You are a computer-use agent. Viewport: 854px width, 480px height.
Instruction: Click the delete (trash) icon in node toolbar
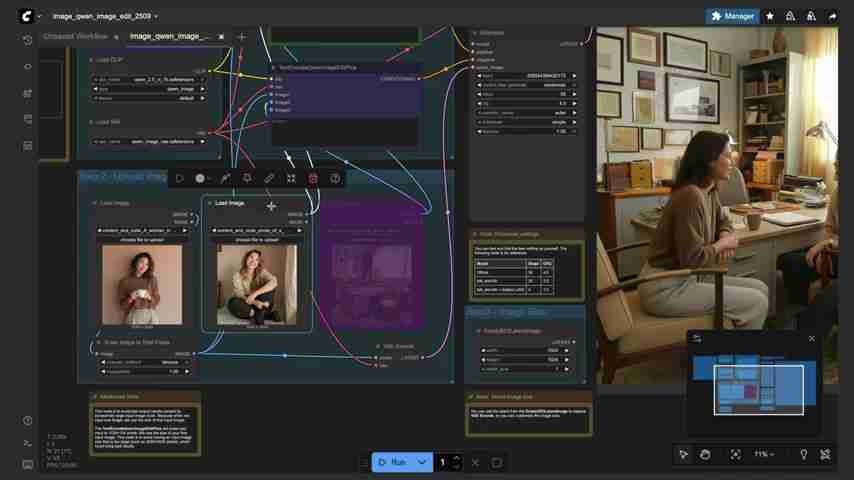(313, 178)
